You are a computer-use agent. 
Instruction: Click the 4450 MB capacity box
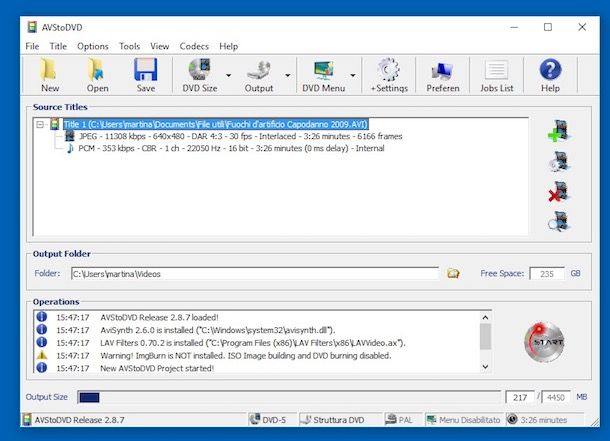556,397
